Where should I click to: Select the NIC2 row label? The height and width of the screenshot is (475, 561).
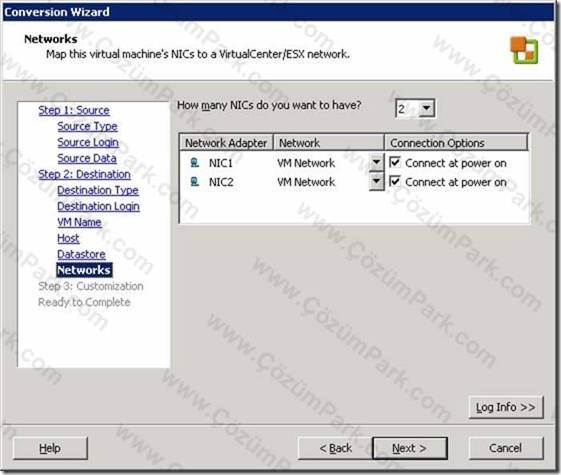click(221, 182)
